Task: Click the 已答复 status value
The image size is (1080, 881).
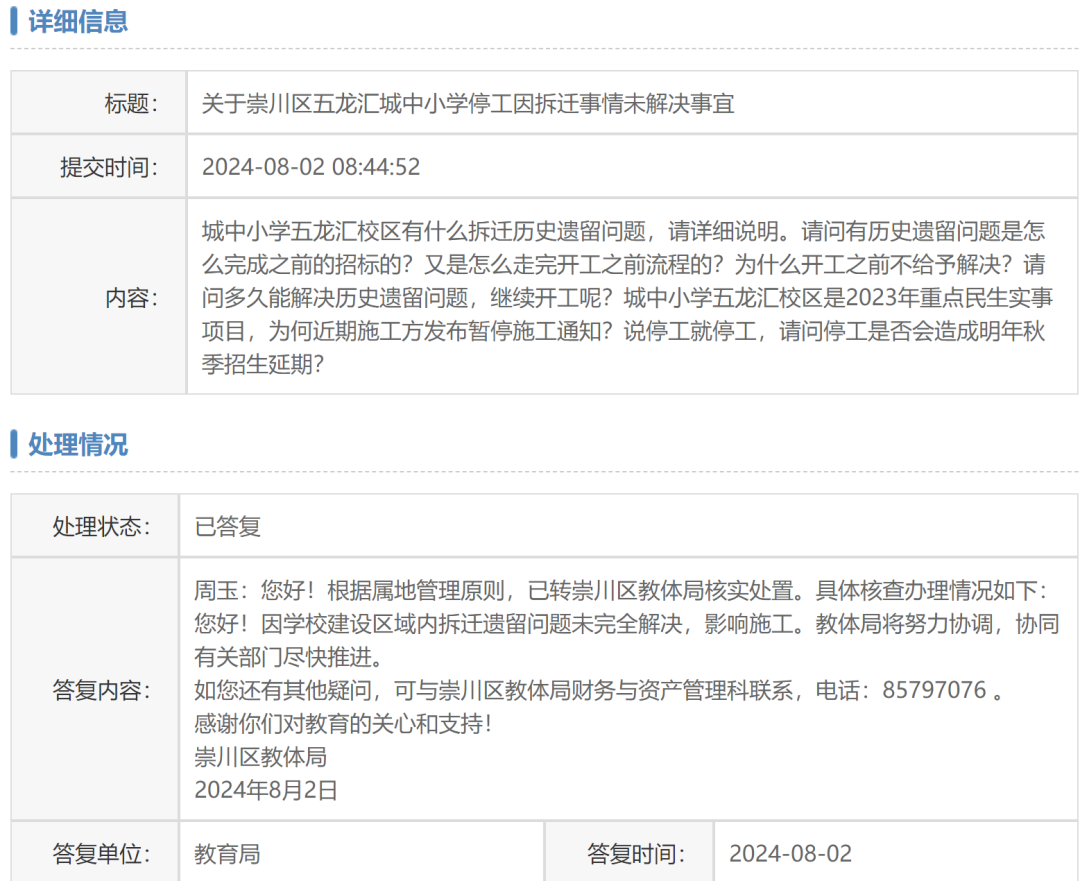Action: coord(227,527)
